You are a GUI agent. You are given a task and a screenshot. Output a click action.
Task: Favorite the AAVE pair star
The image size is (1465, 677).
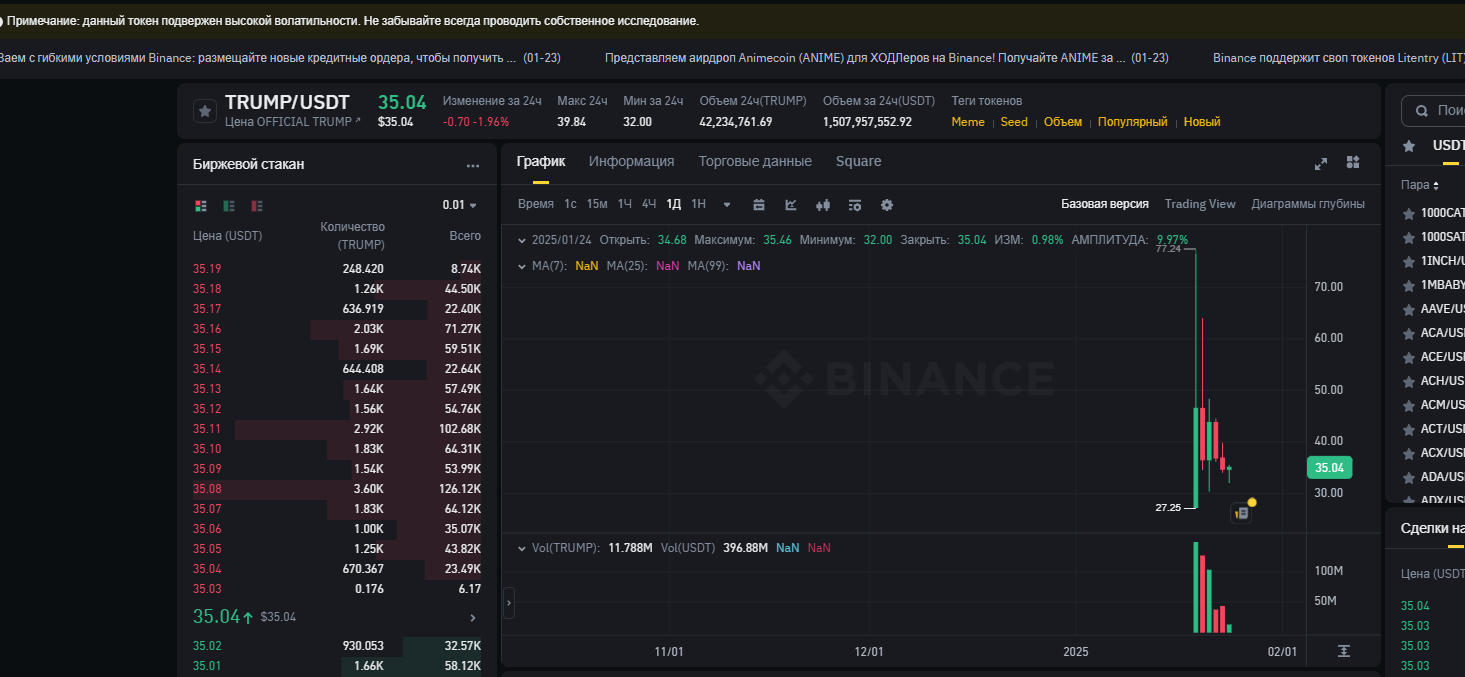(x=1409, y=309)
